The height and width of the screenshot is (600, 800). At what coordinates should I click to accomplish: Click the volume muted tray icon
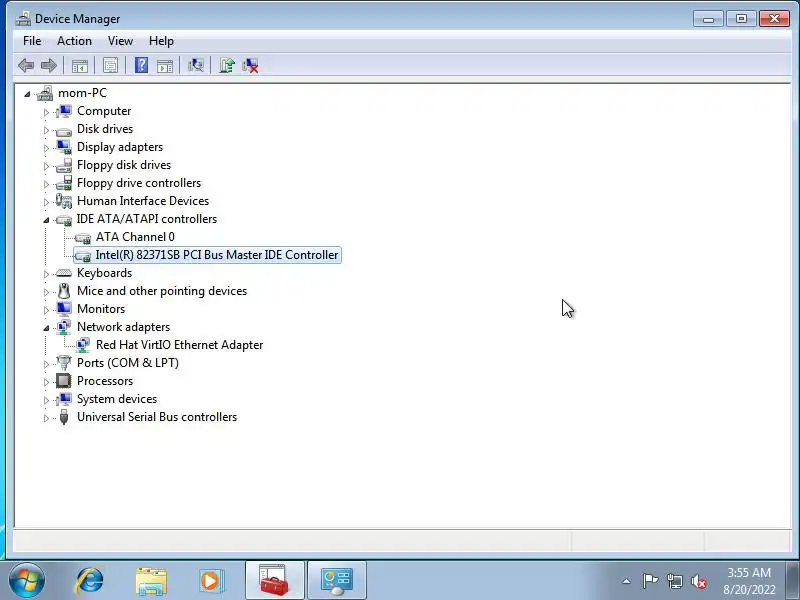pos(698,581)
